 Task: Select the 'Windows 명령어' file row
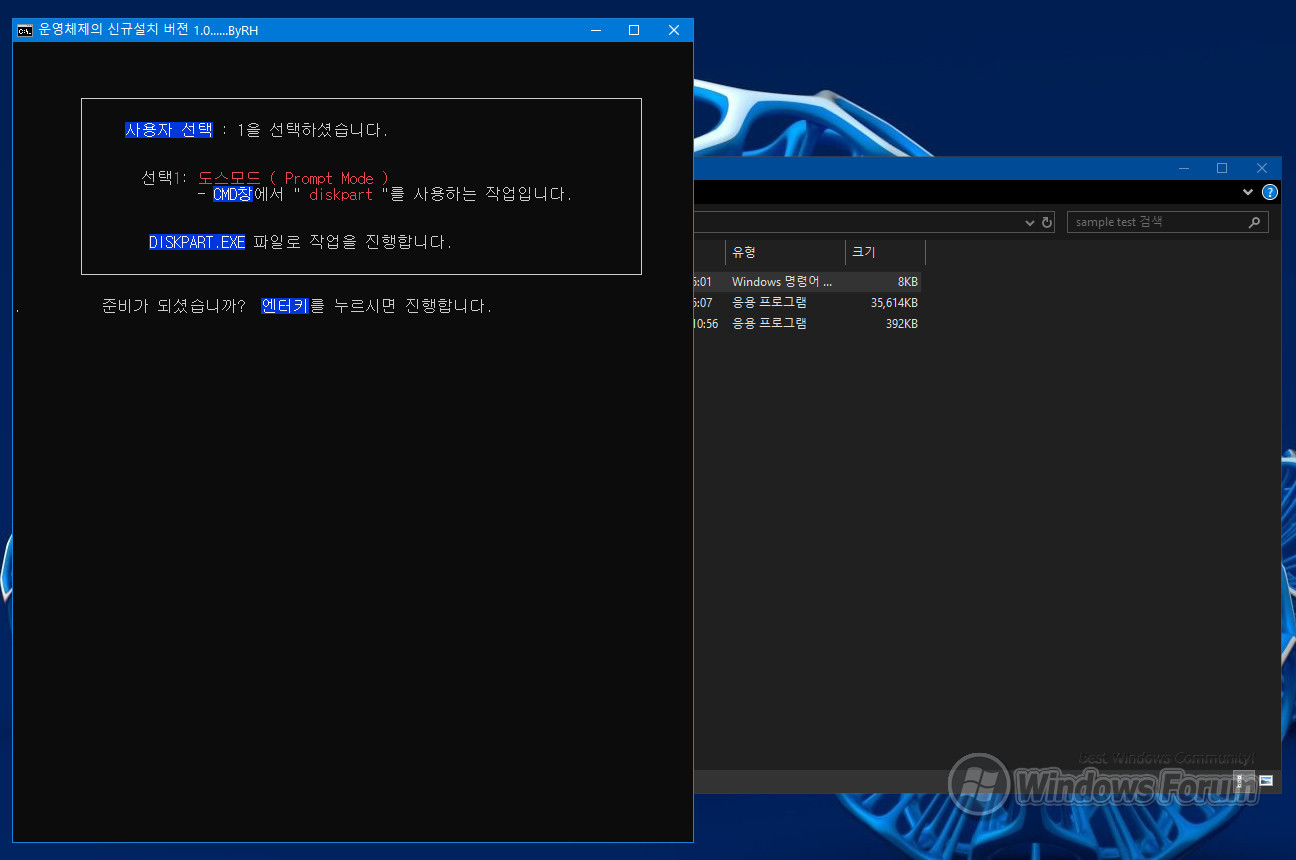(808, 282)
